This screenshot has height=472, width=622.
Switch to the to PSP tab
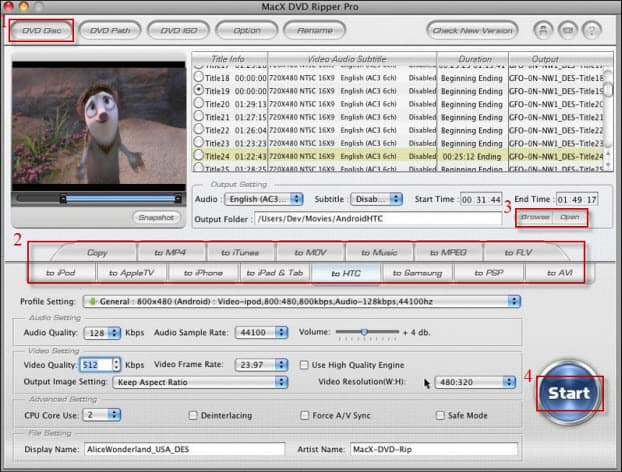tap(489, 273)
